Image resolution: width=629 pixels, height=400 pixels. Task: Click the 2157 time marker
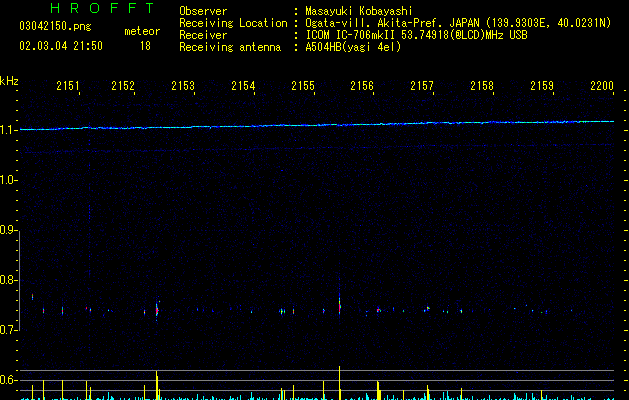[422, 85]
